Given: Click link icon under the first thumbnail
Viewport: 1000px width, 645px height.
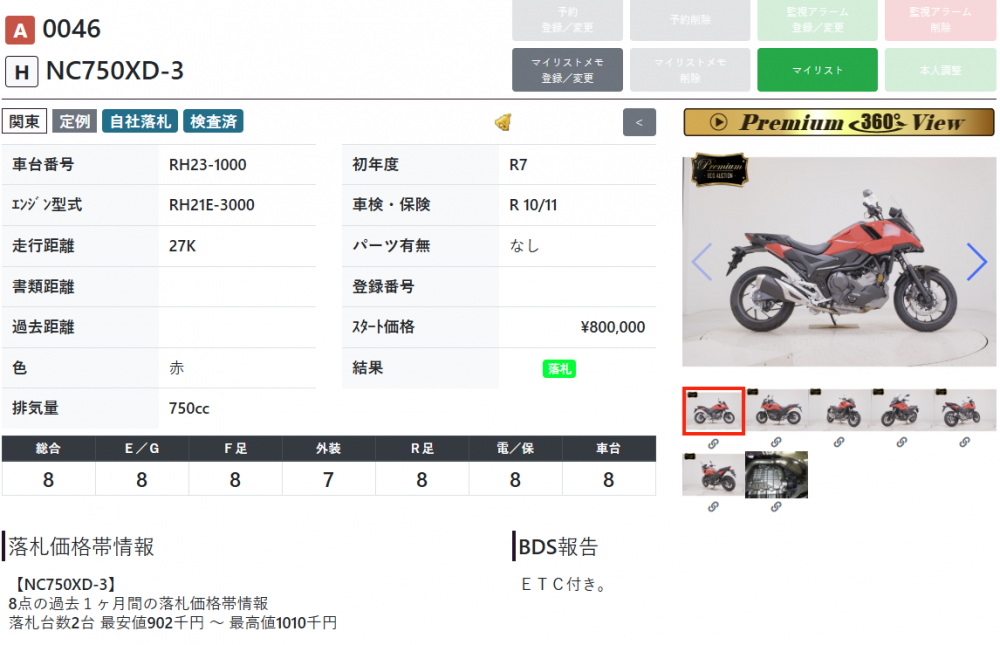Looking at the screenshot, I should pos(713,442).
